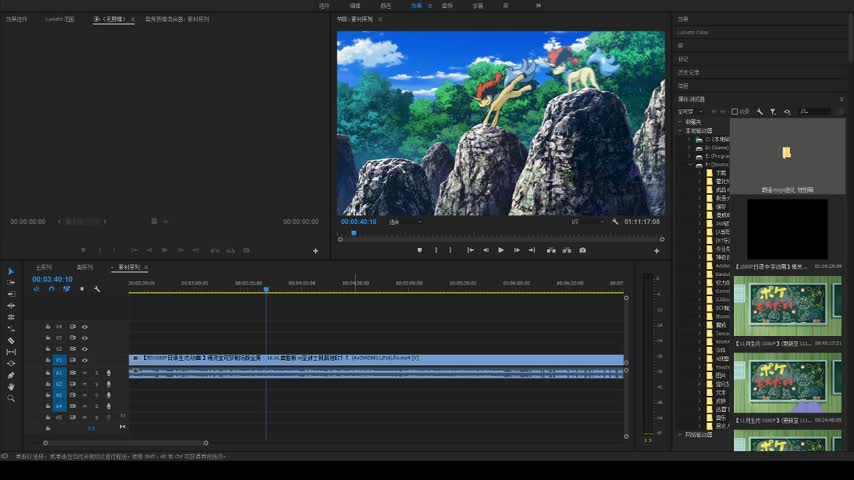Tick the ingest checkbox in media browser
This screenshot has width=854, height=480.
tap(735, 112)
